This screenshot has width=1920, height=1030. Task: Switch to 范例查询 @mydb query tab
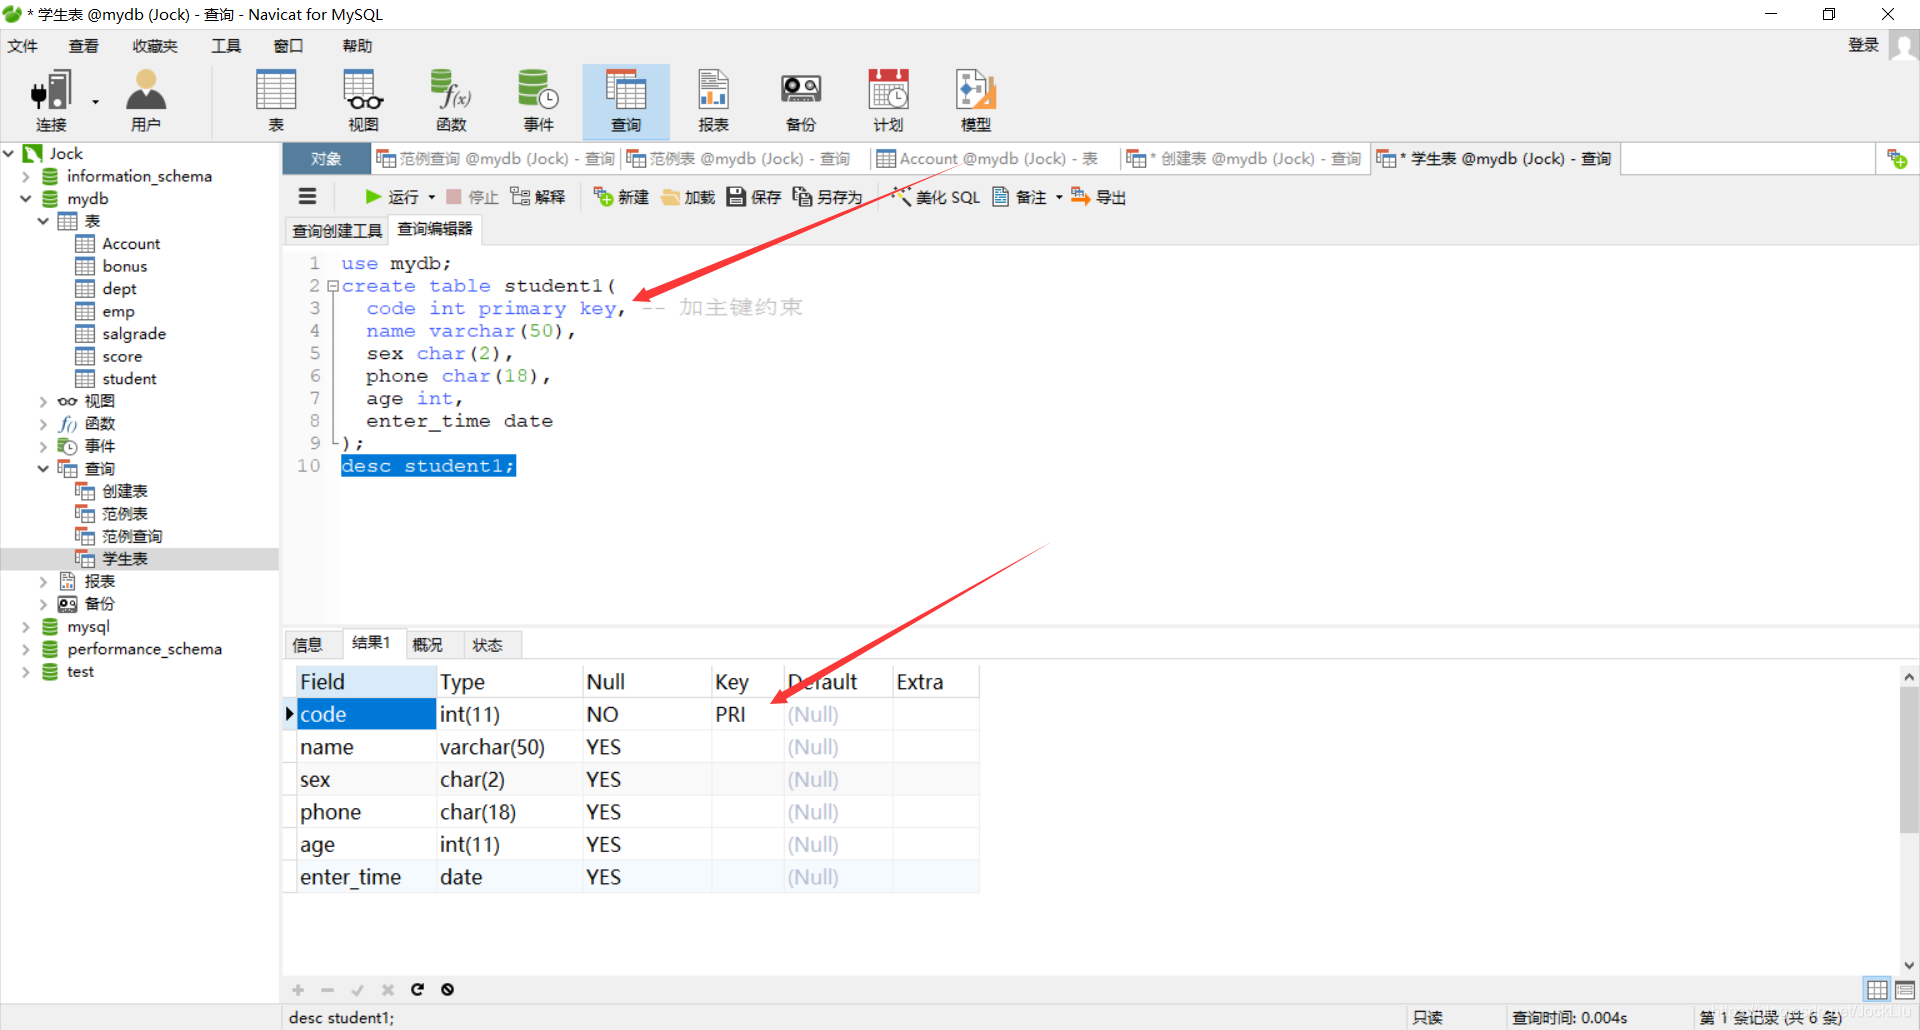(496, 159)
